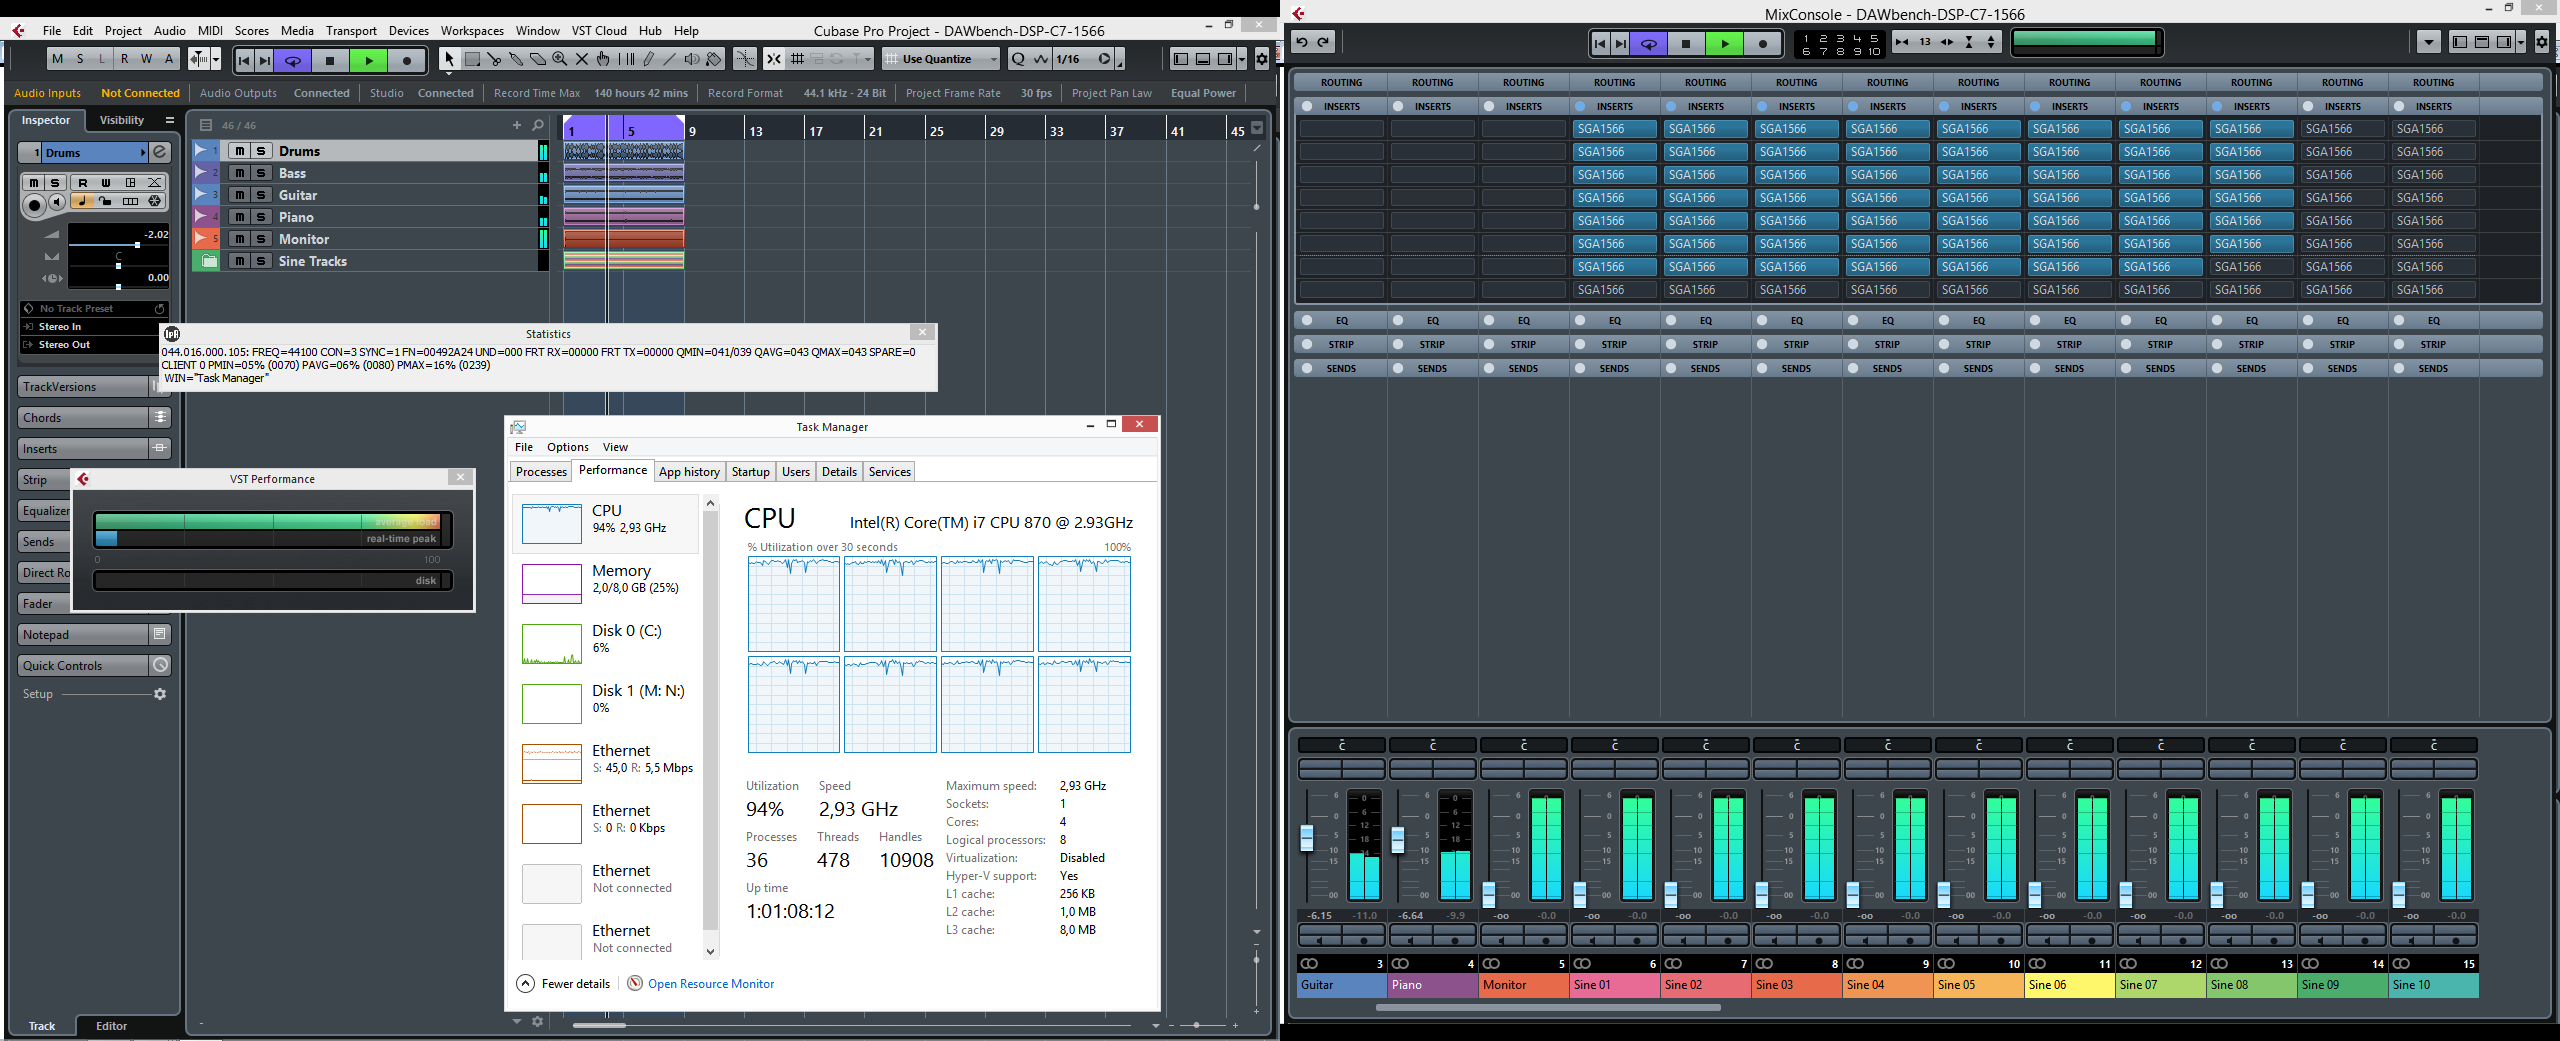Open MixConsole setup gear icon
The height and width of the screenshot is (1041, 2560).
(2541, 42)
